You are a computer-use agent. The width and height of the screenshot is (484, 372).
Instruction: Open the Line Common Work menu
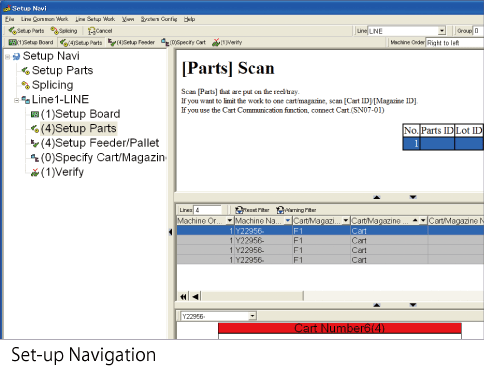[44, 19]
